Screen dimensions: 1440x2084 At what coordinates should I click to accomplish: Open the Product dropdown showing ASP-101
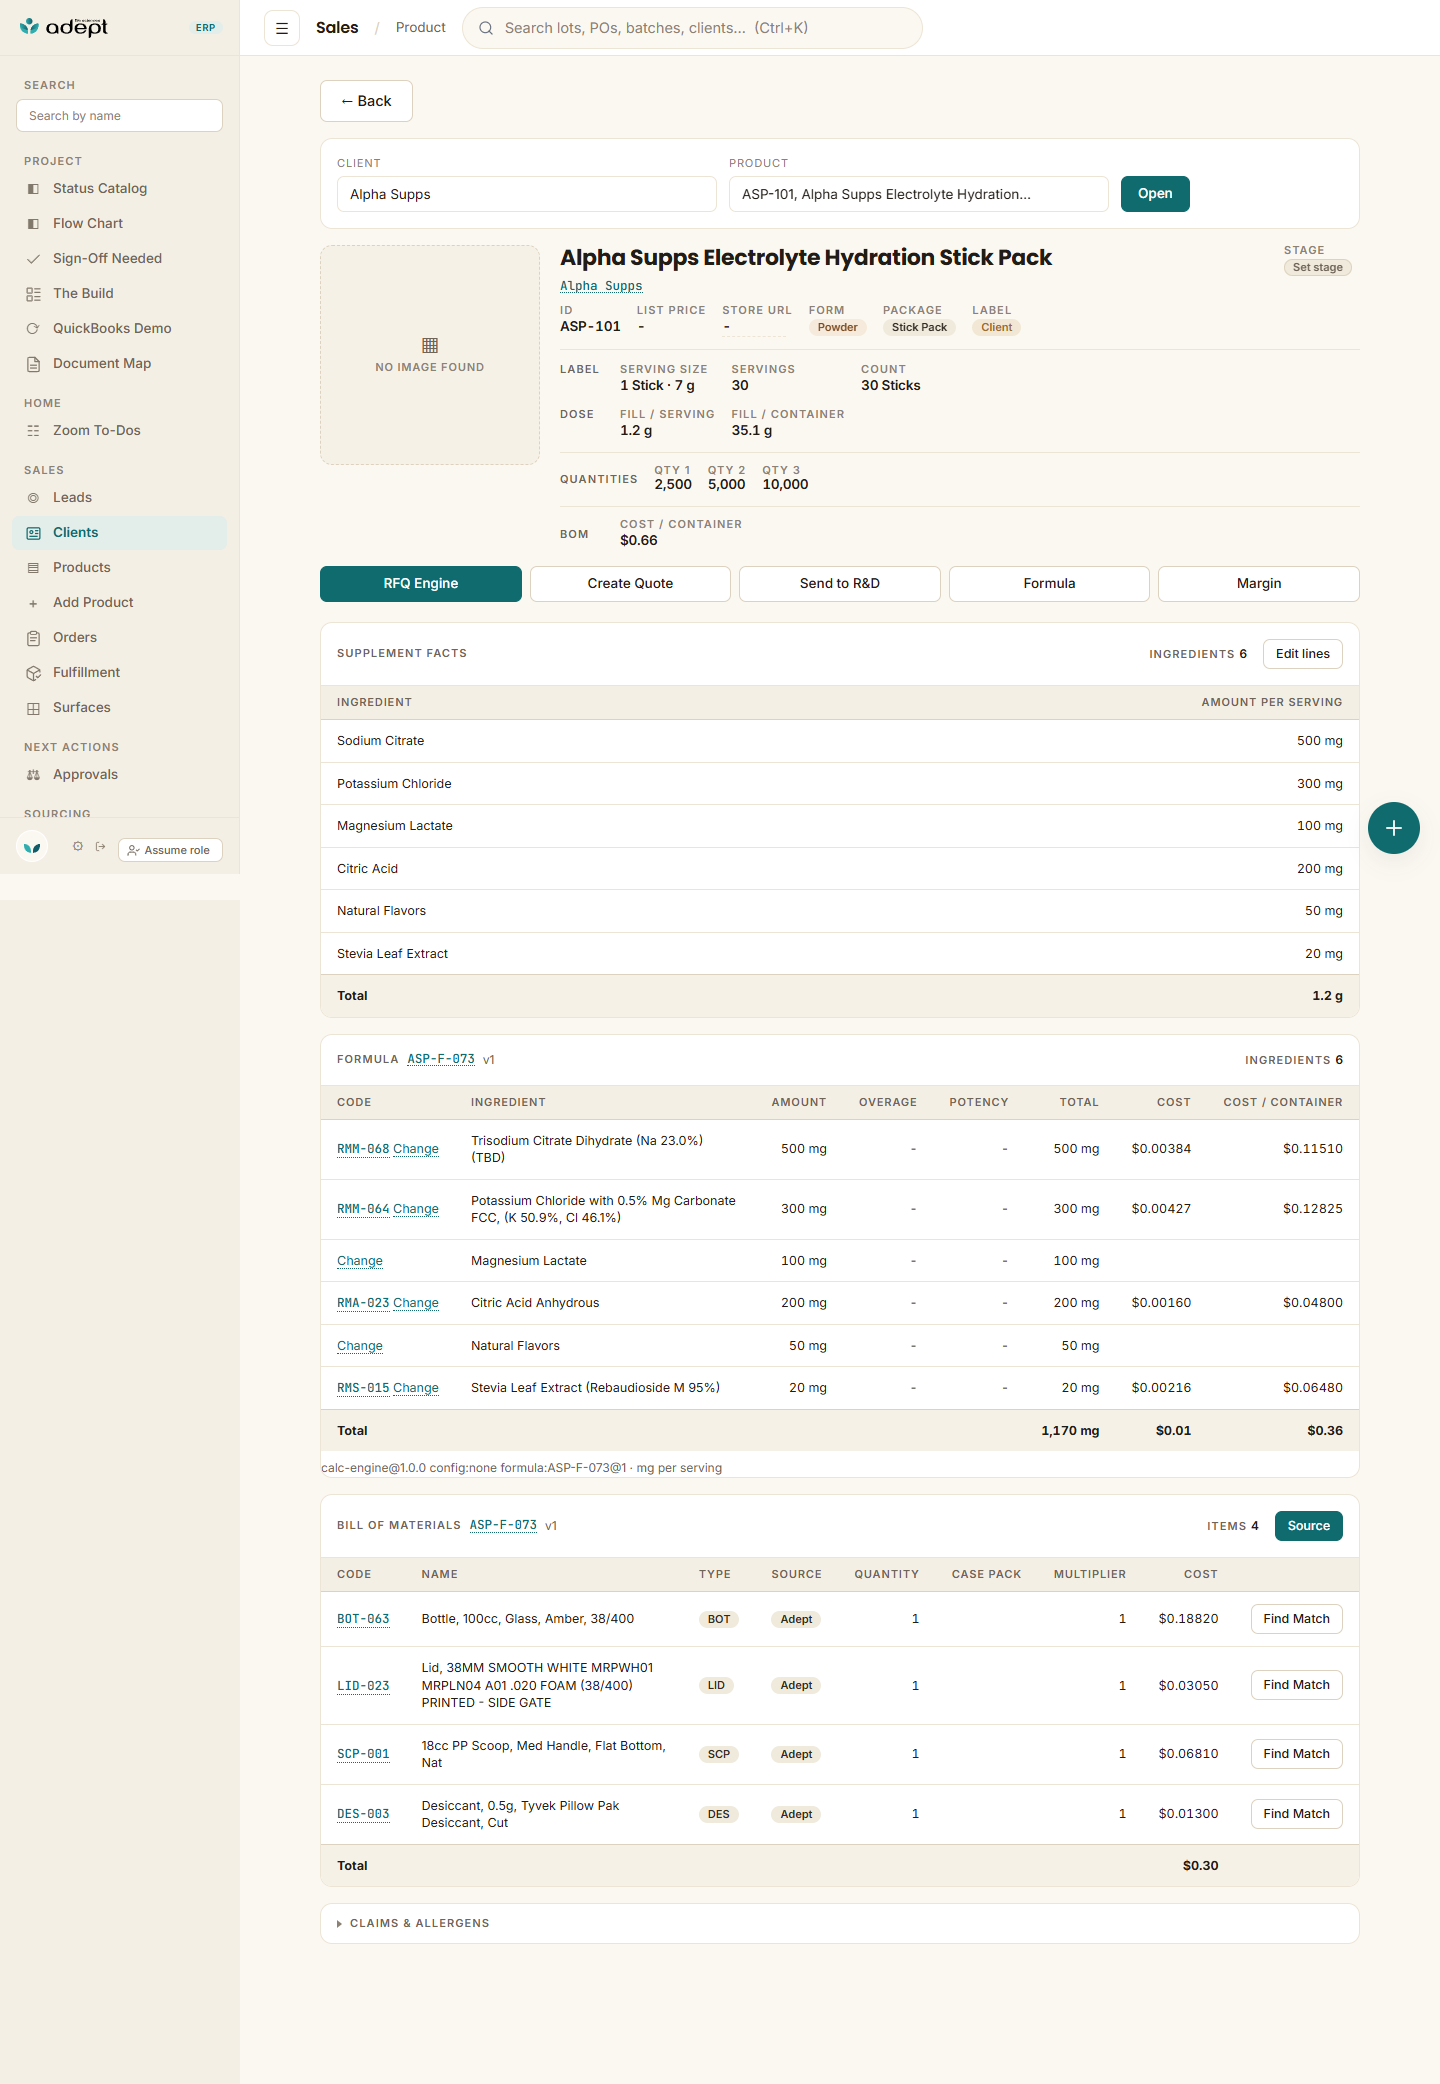pos(919,194)
